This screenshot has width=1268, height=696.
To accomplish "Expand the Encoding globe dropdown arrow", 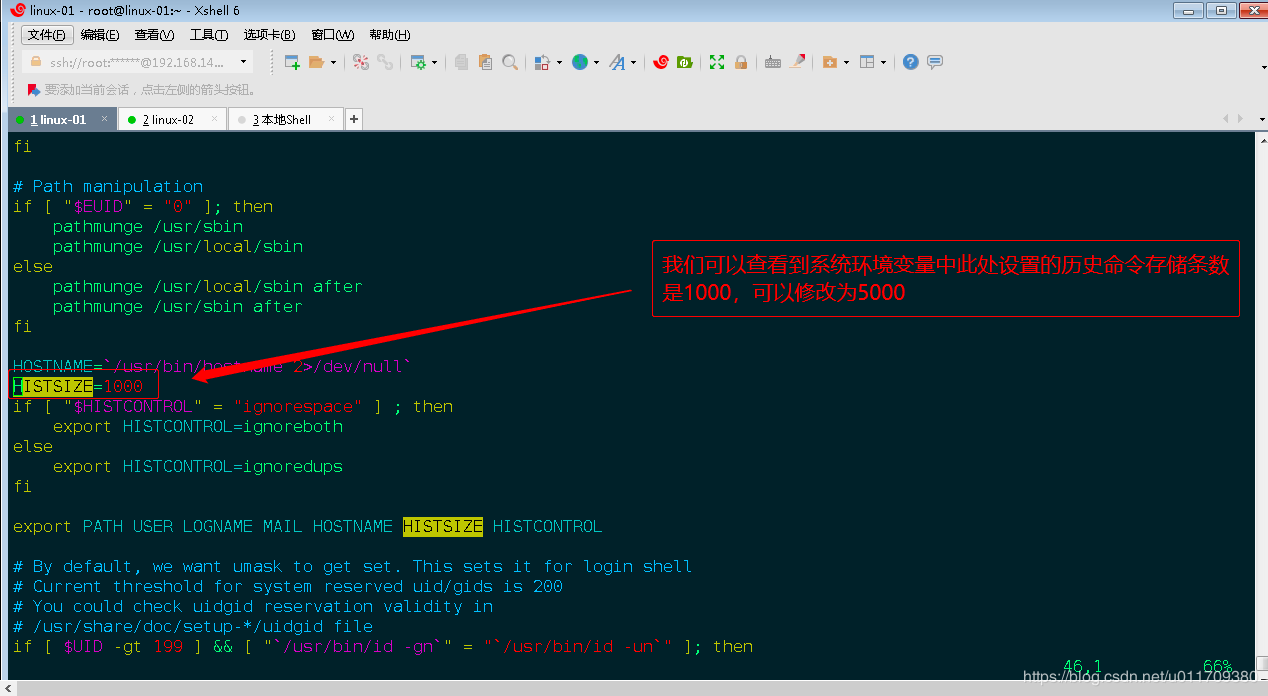I will tap(597, 62).
